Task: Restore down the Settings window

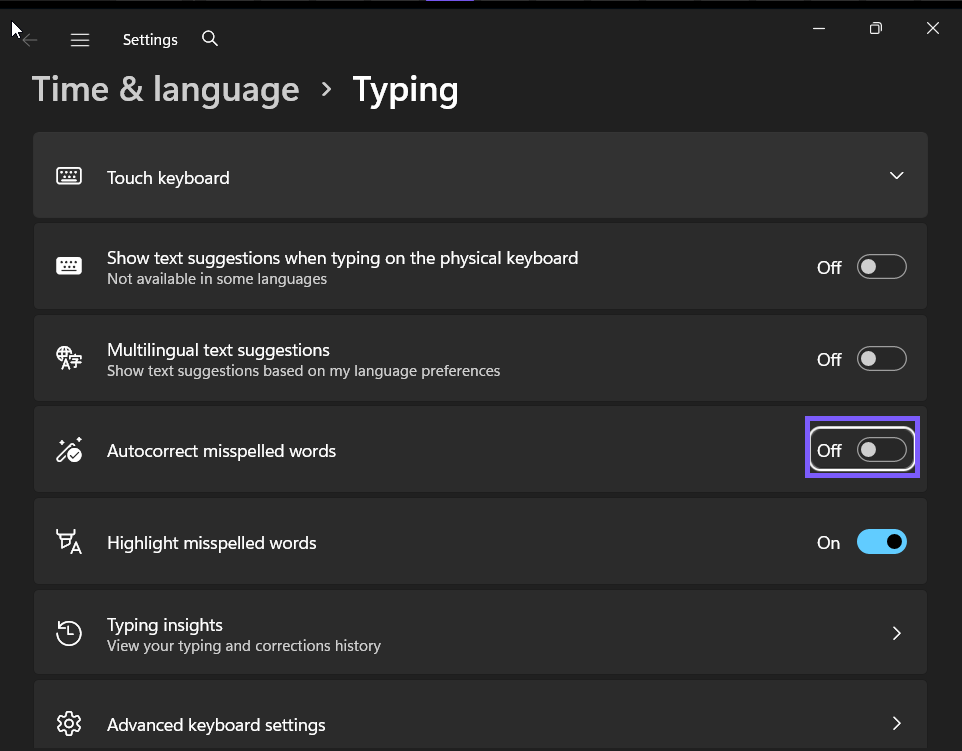Action: 875,28
